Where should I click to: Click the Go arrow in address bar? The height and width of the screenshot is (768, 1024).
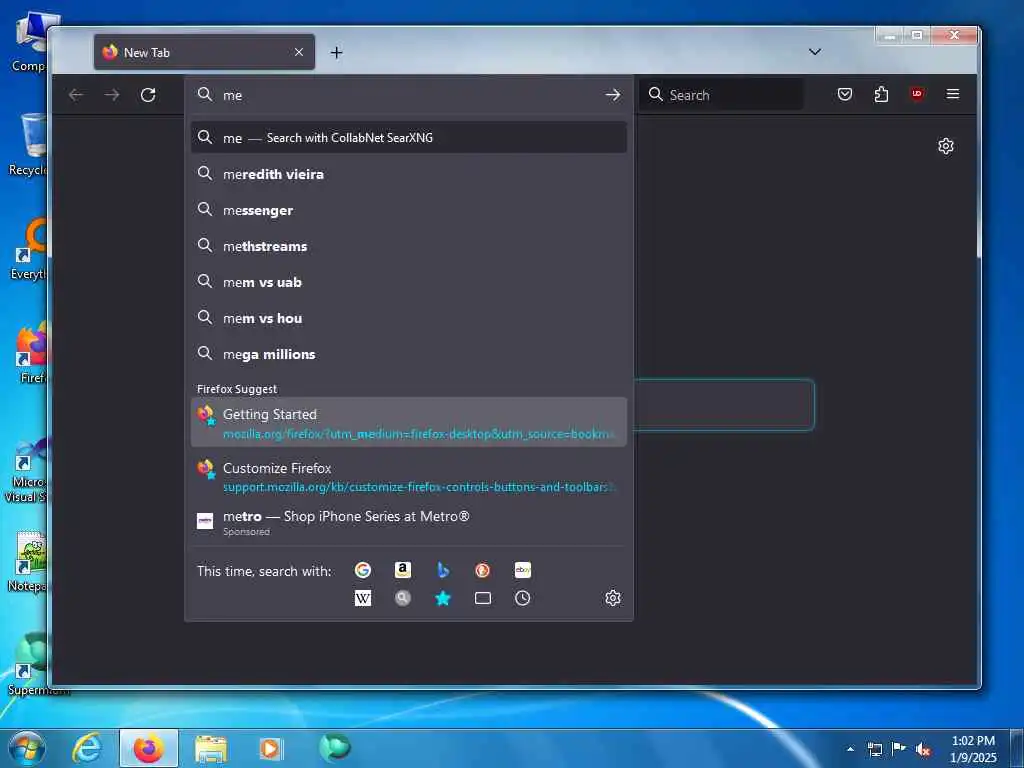[613, 95]
